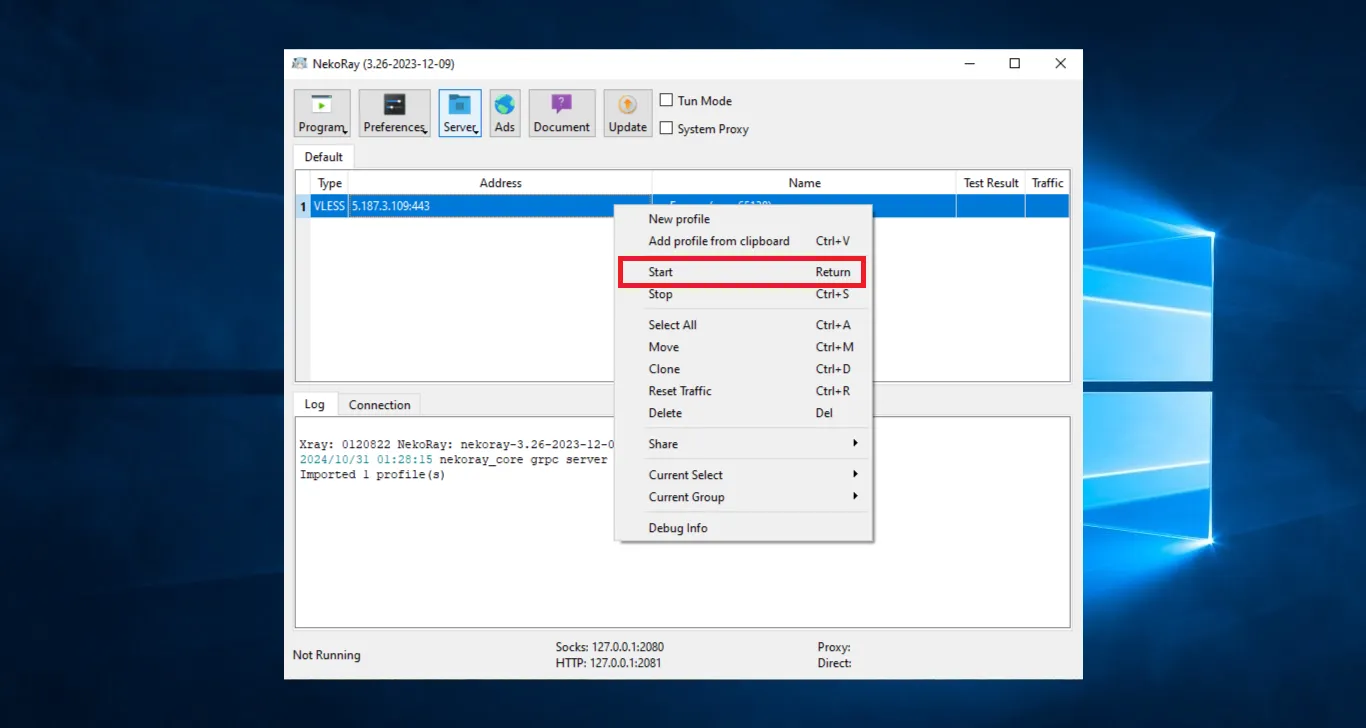Expand the Current Select submenu
Viewport: 1366px width, 728px height.
(744, 475)
